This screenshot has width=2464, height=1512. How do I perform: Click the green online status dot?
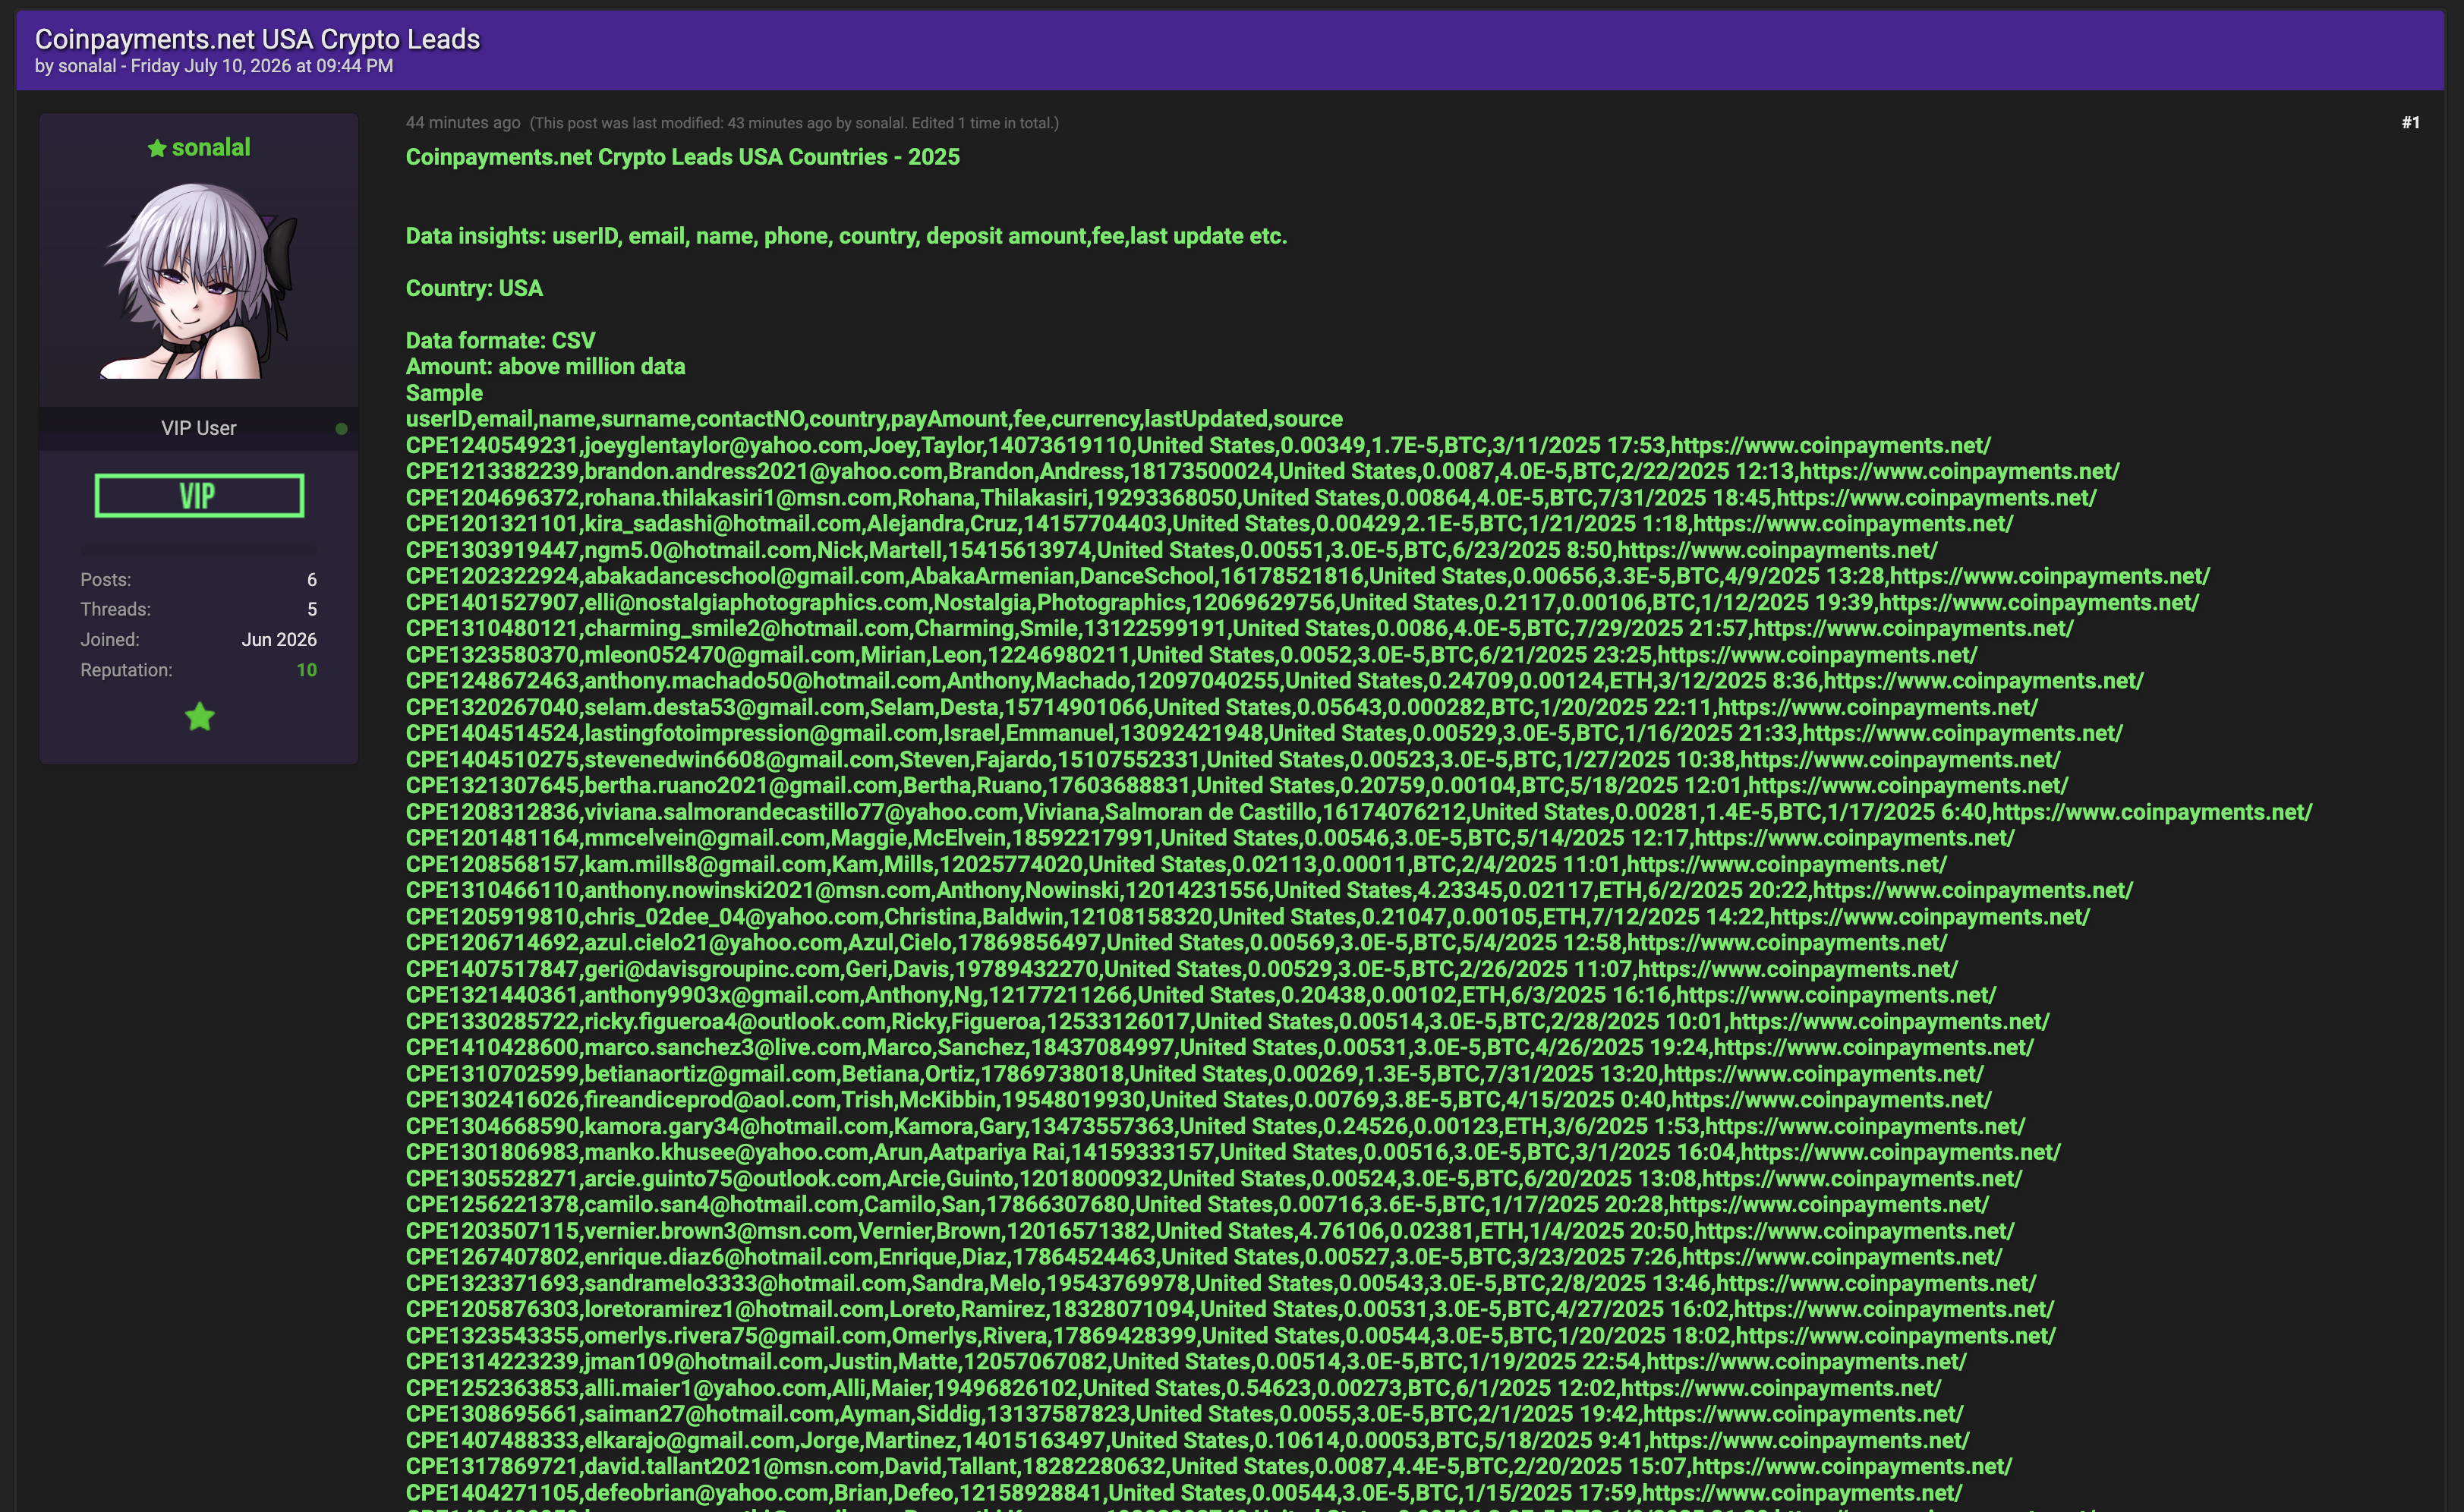point(341,429)
